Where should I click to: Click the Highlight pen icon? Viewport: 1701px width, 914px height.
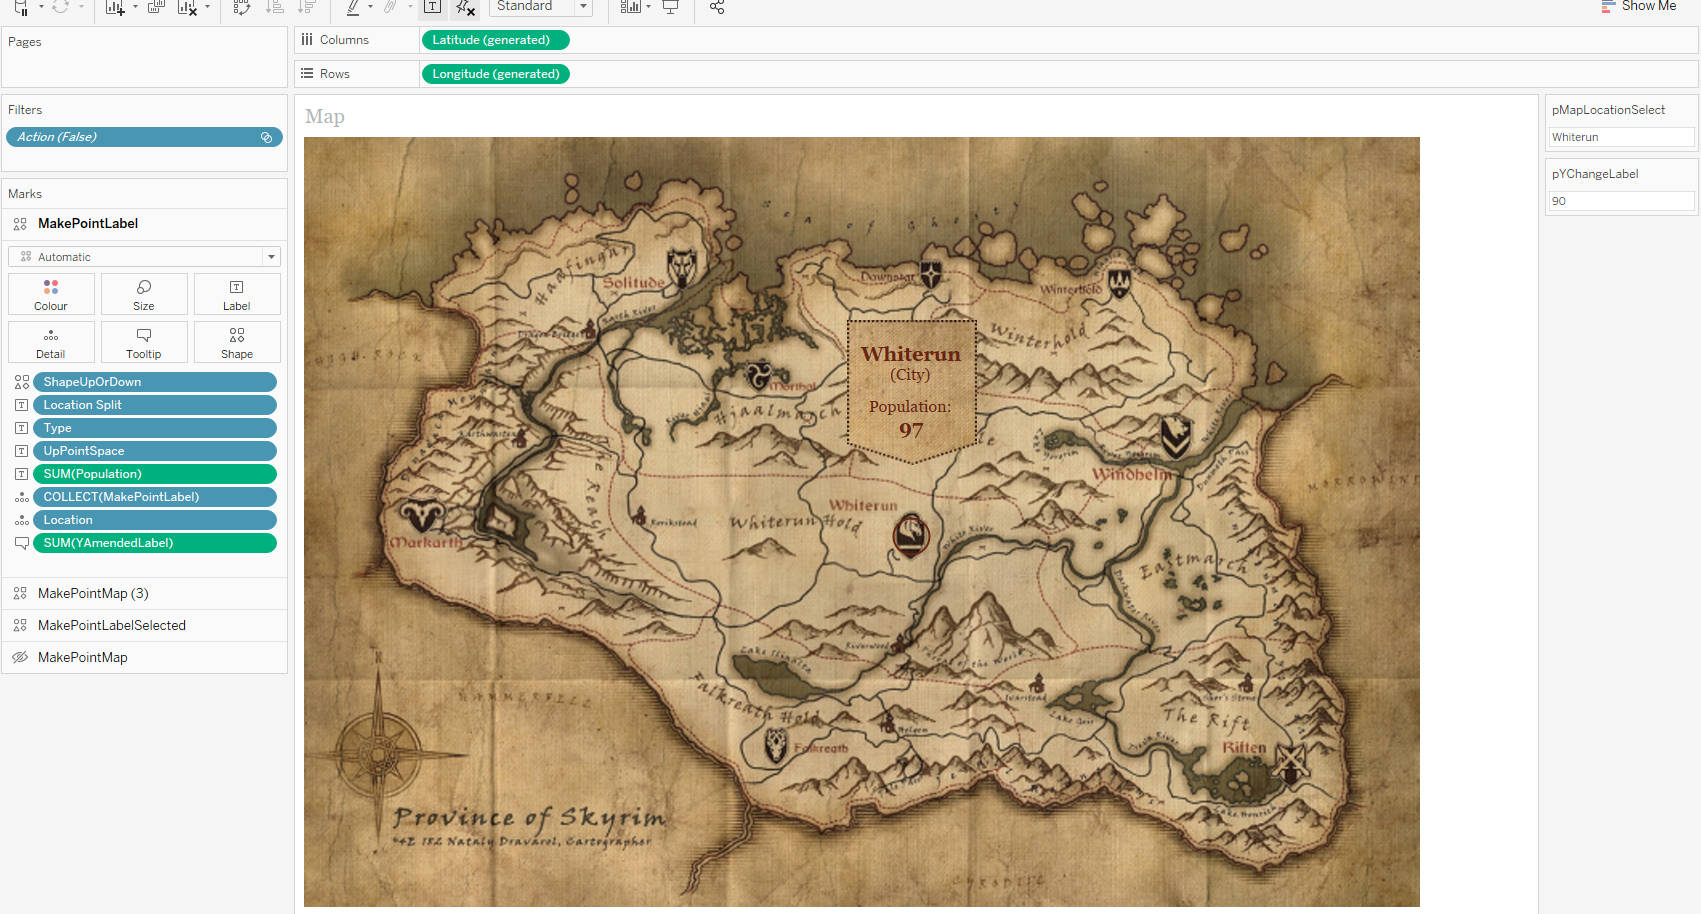[353, 7]
